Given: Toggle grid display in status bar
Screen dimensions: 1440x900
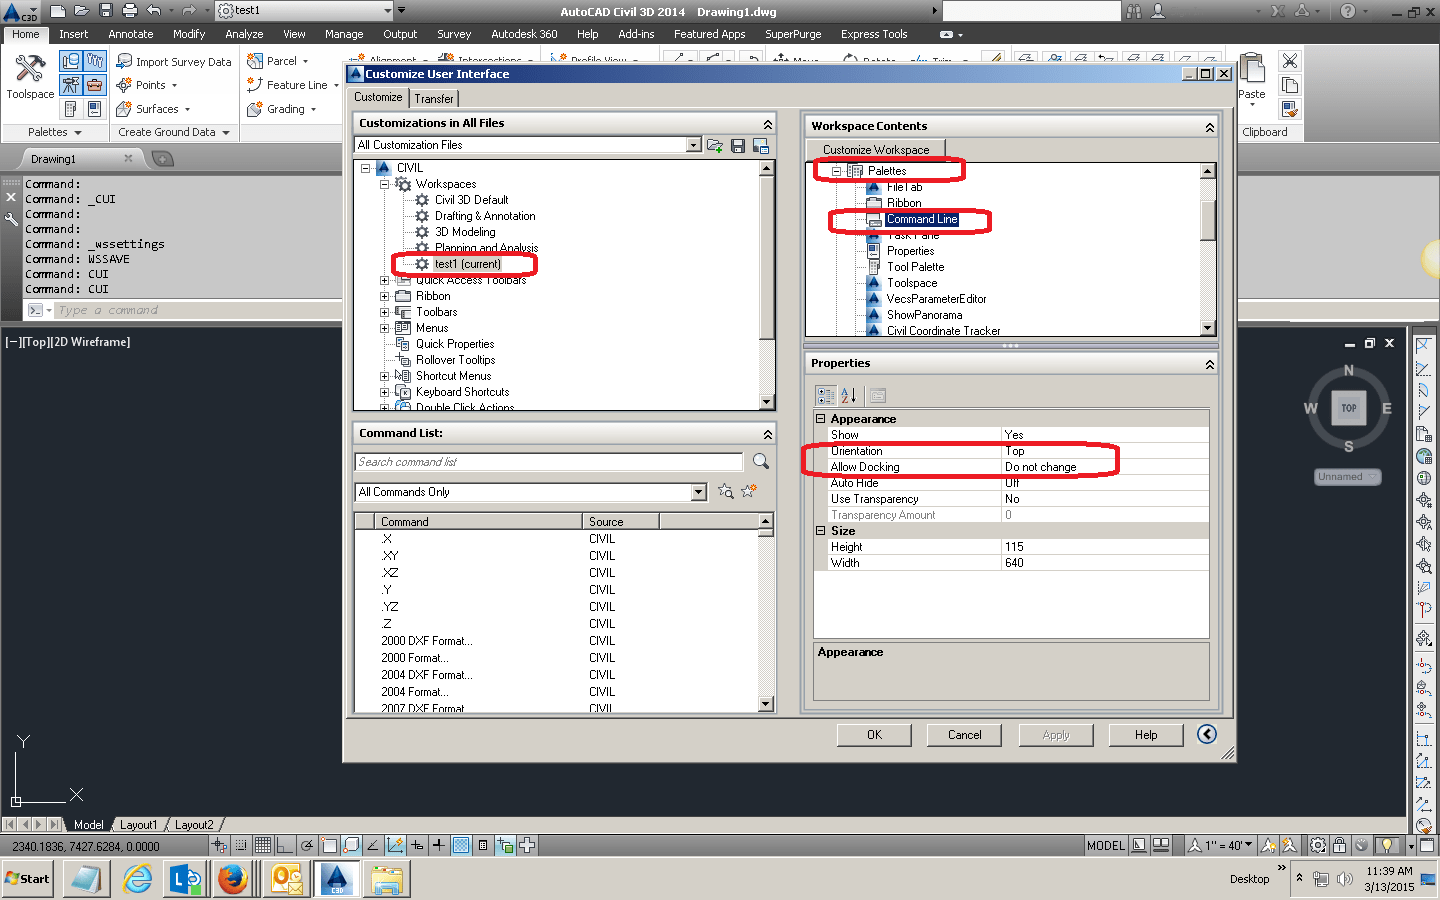Looking at the screenshot, I should click(263, 845).
